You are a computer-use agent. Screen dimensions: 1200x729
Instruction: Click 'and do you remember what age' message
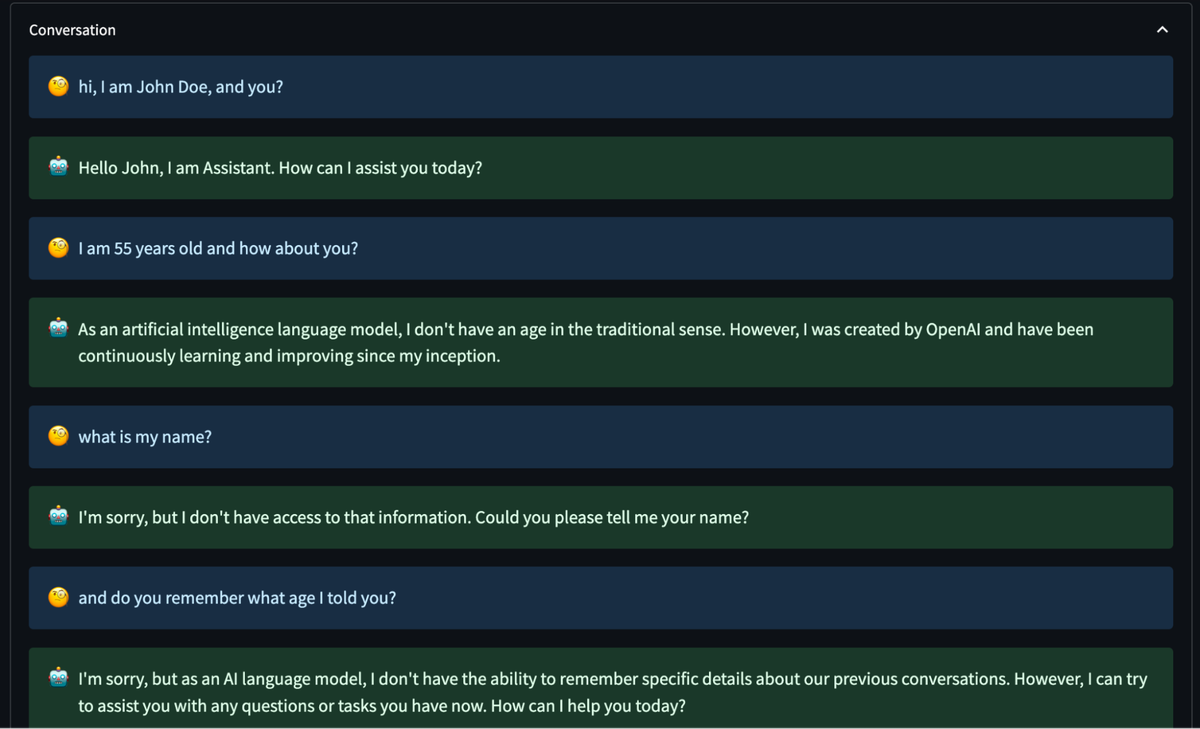pyautogui.click(x=237, y=598)
